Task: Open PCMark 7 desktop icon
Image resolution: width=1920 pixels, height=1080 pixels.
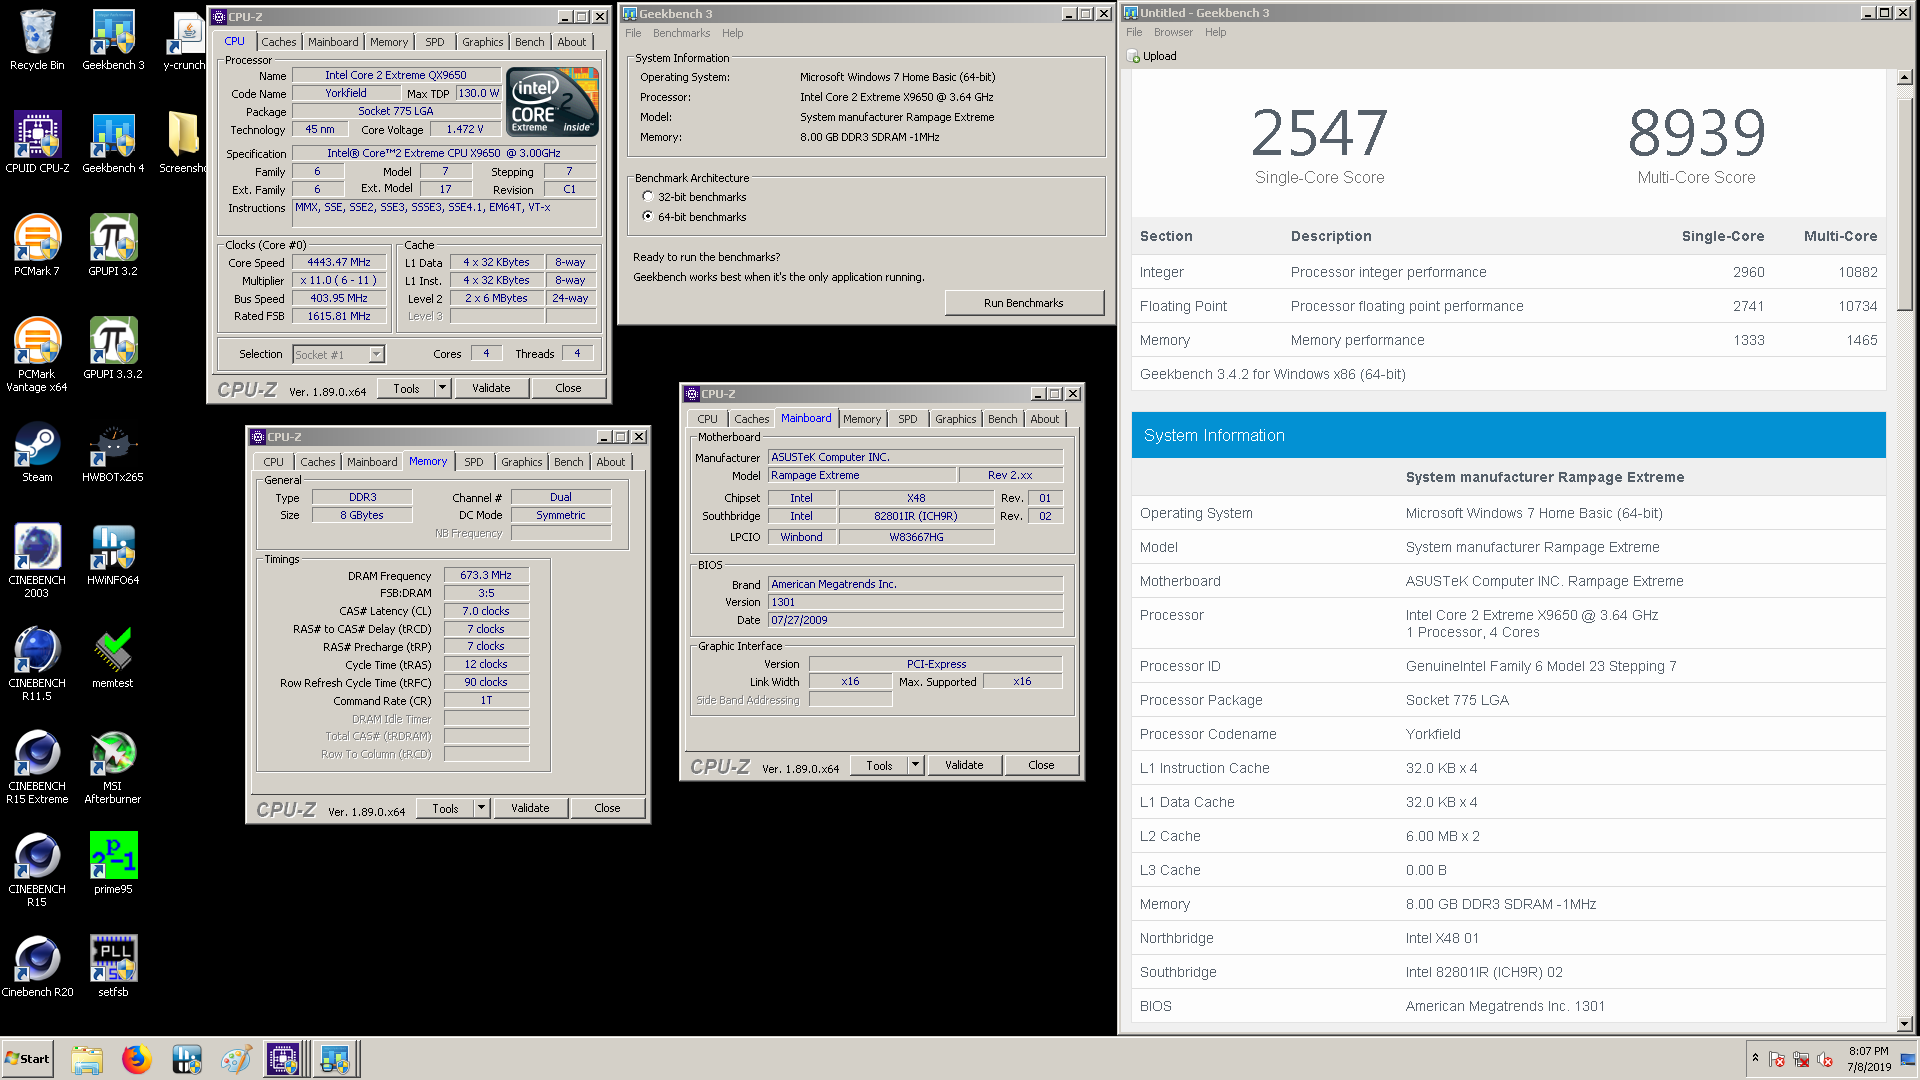Action: pos(37,245)
